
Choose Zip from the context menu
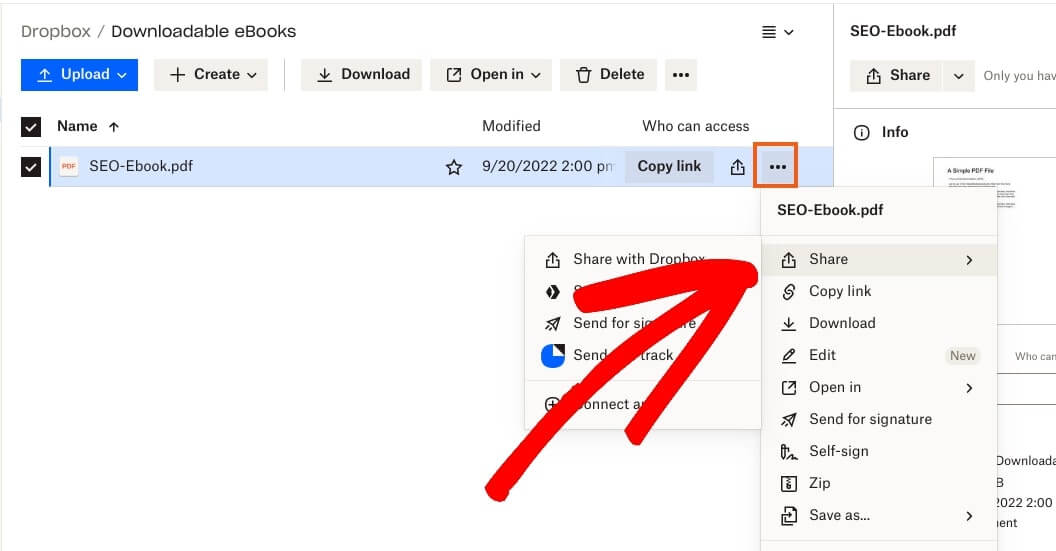(878, 483)
